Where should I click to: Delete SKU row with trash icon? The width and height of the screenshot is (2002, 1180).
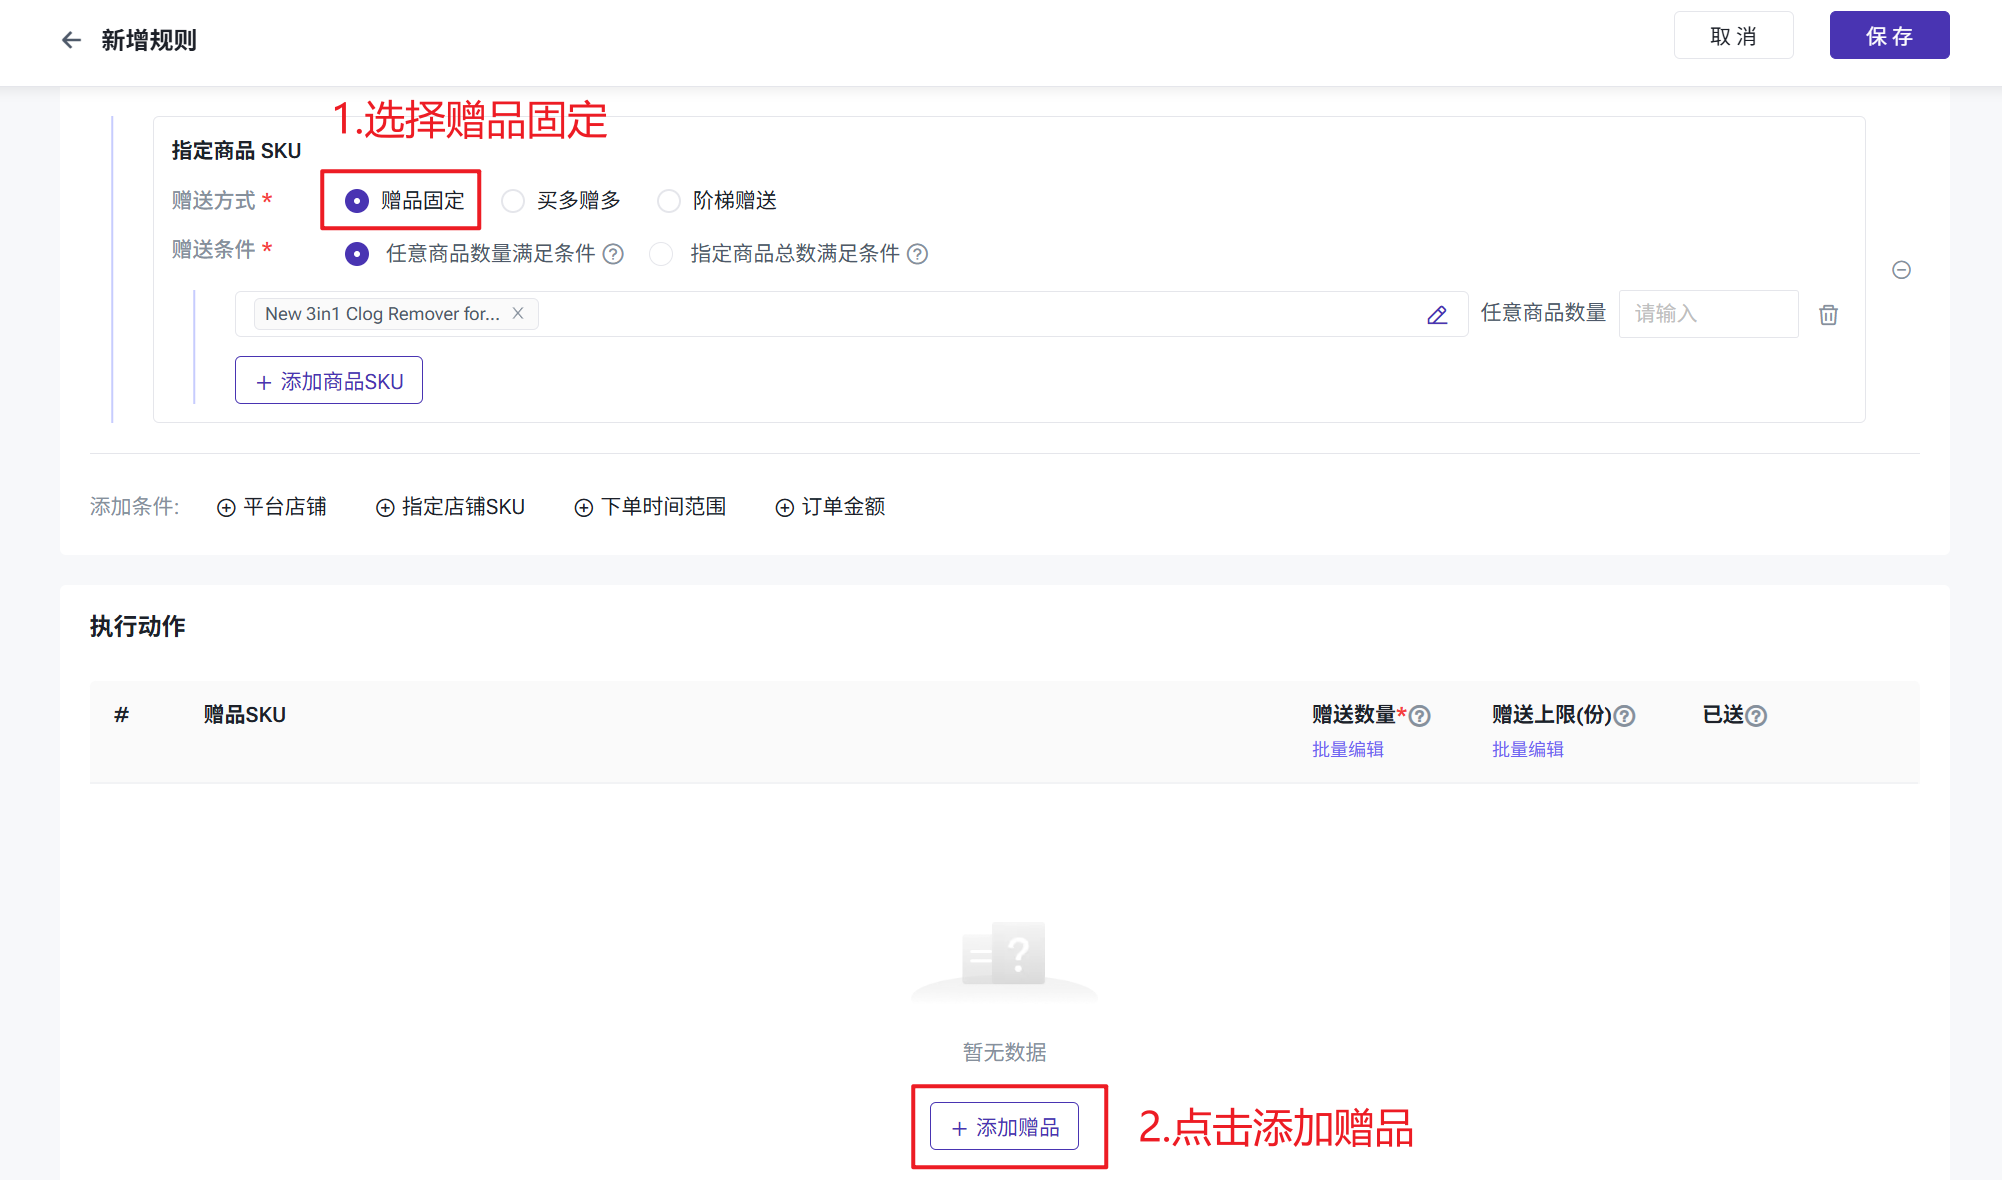pos(1828,315)
